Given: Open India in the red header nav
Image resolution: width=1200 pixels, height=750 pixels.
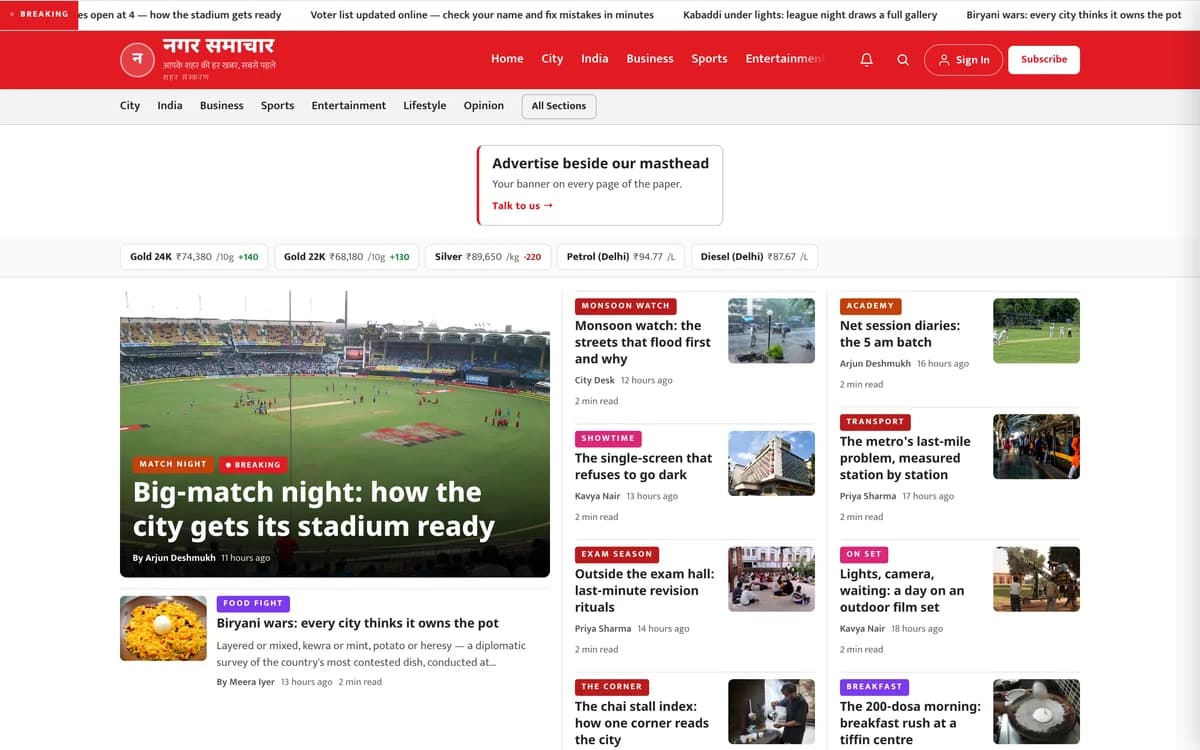Looking at the screenshot, I should click(x=595, y=59).
